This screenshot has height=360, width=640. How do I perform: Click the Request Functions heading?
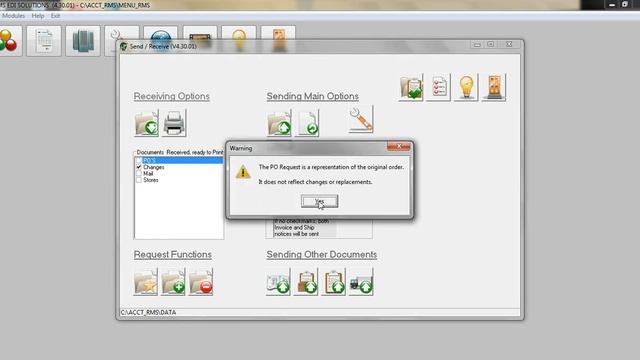pyautogui.click(x=173, y=255)
